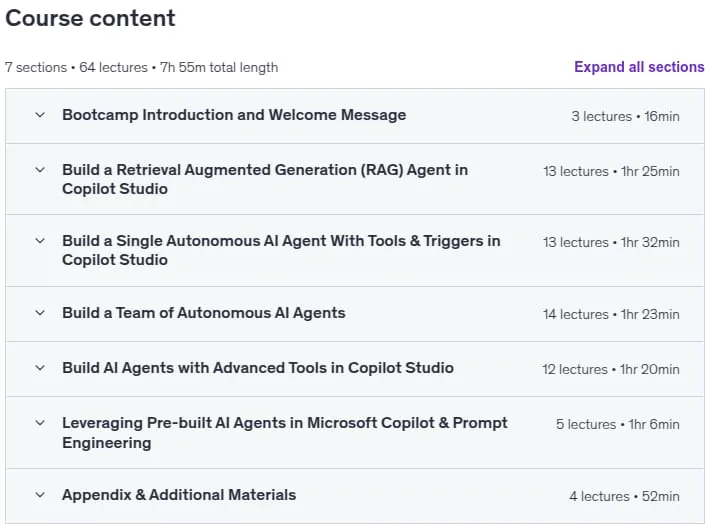Expand the RAG Agent section chevron

tap(40, 170)
